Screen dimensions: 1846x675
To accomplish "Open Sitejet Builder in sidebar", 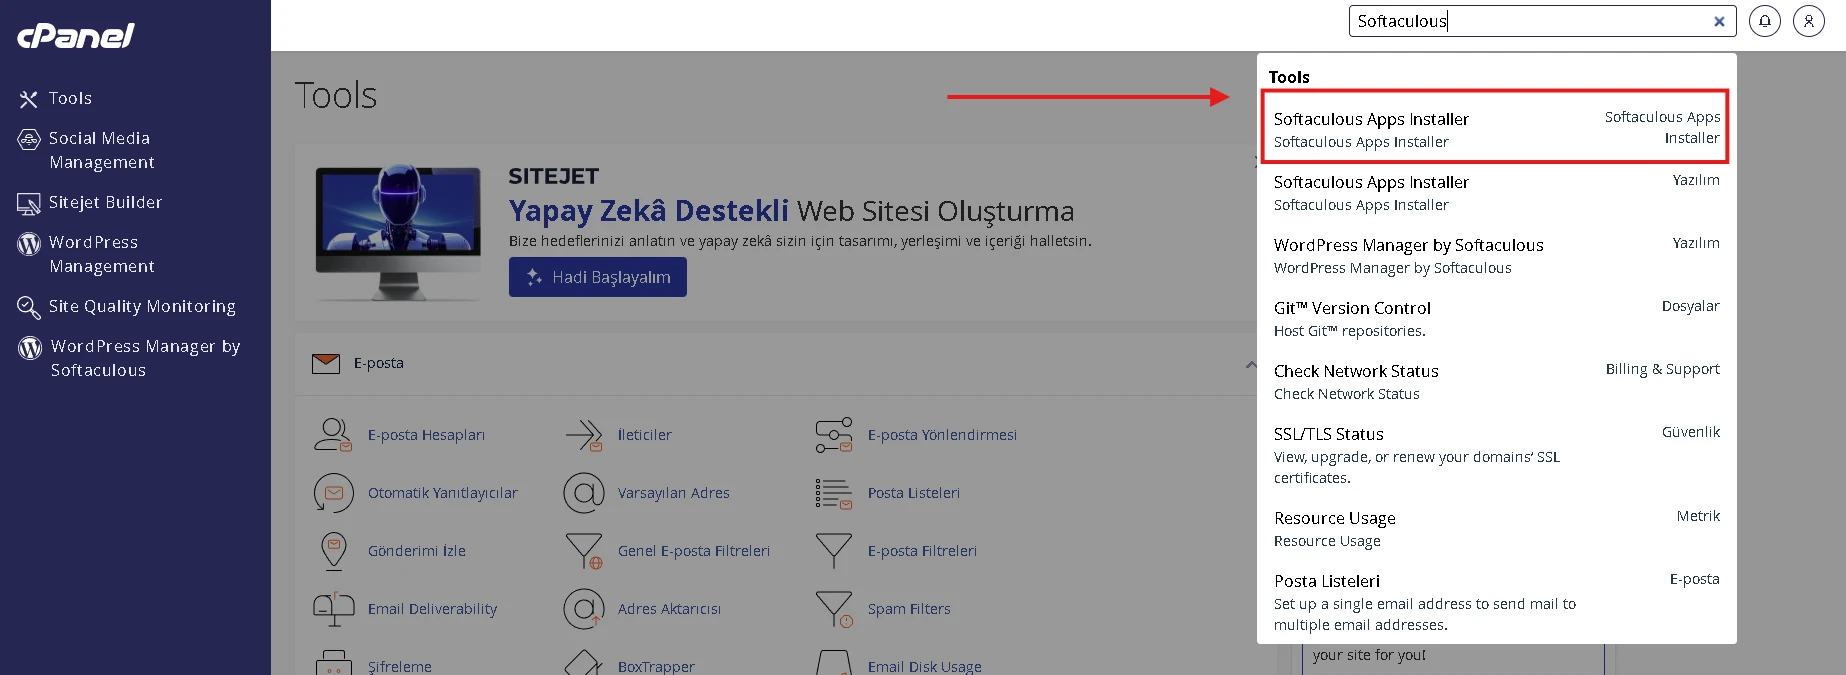I will [x=105, y=202].
